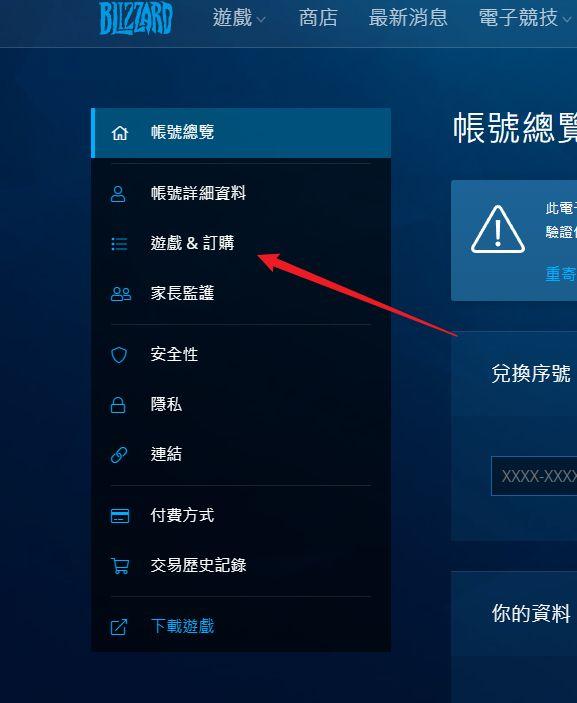This screenshot has height=703, width=577.
Task: Click the credit card icon for 付費方式
Action: (x=120, y=516)
